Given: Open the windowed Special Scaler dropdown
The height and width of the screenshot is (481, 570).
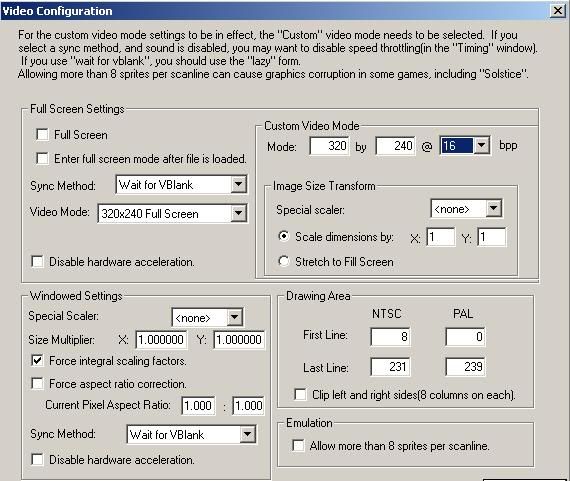Looking at the screenshot, I should (207, 318).
